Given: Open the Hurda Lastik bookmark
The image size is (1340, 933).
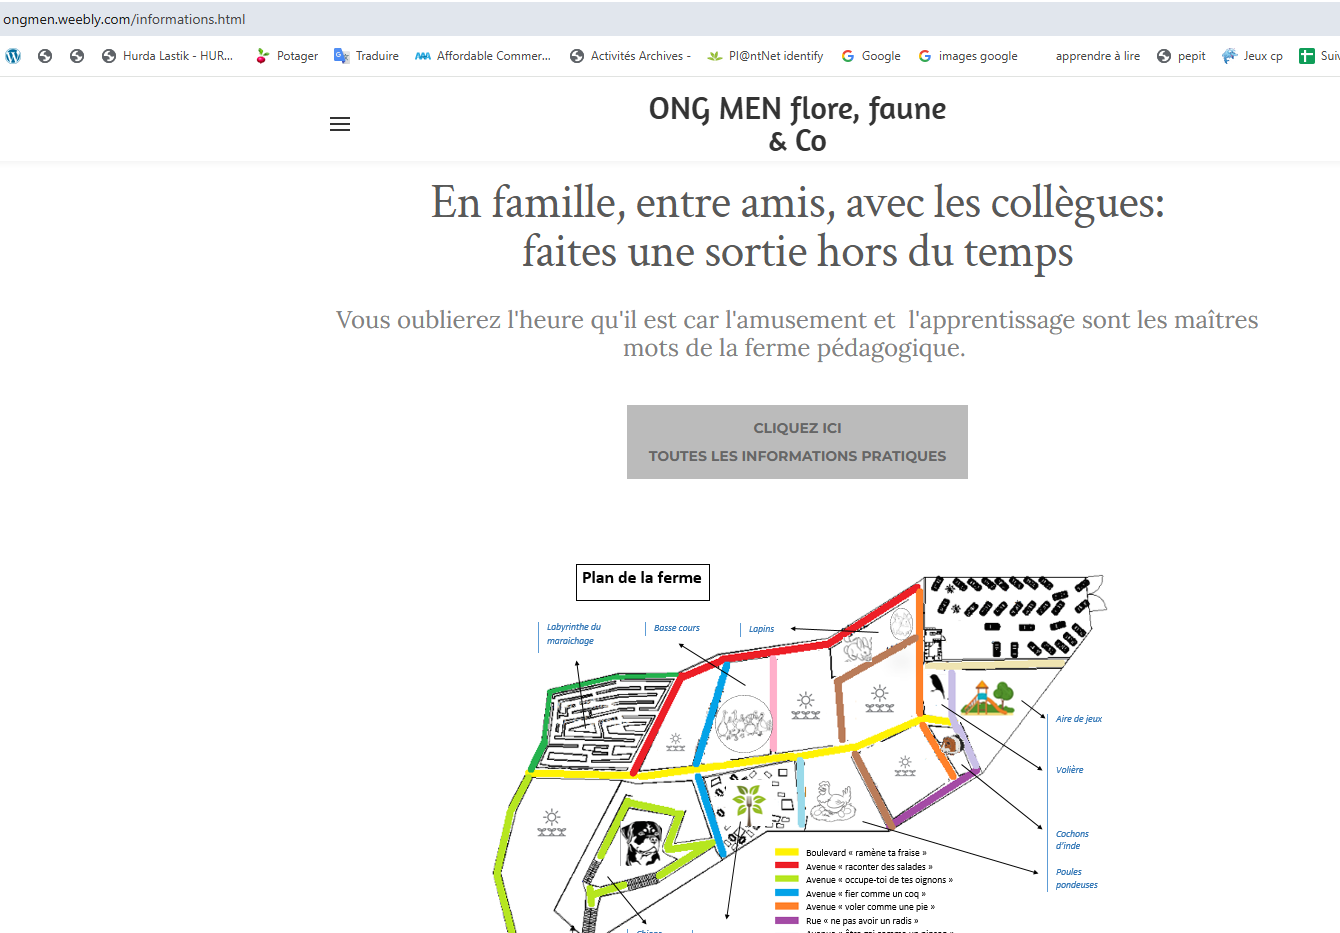Looking at the screenshot, I should click(x=167, y=56).
